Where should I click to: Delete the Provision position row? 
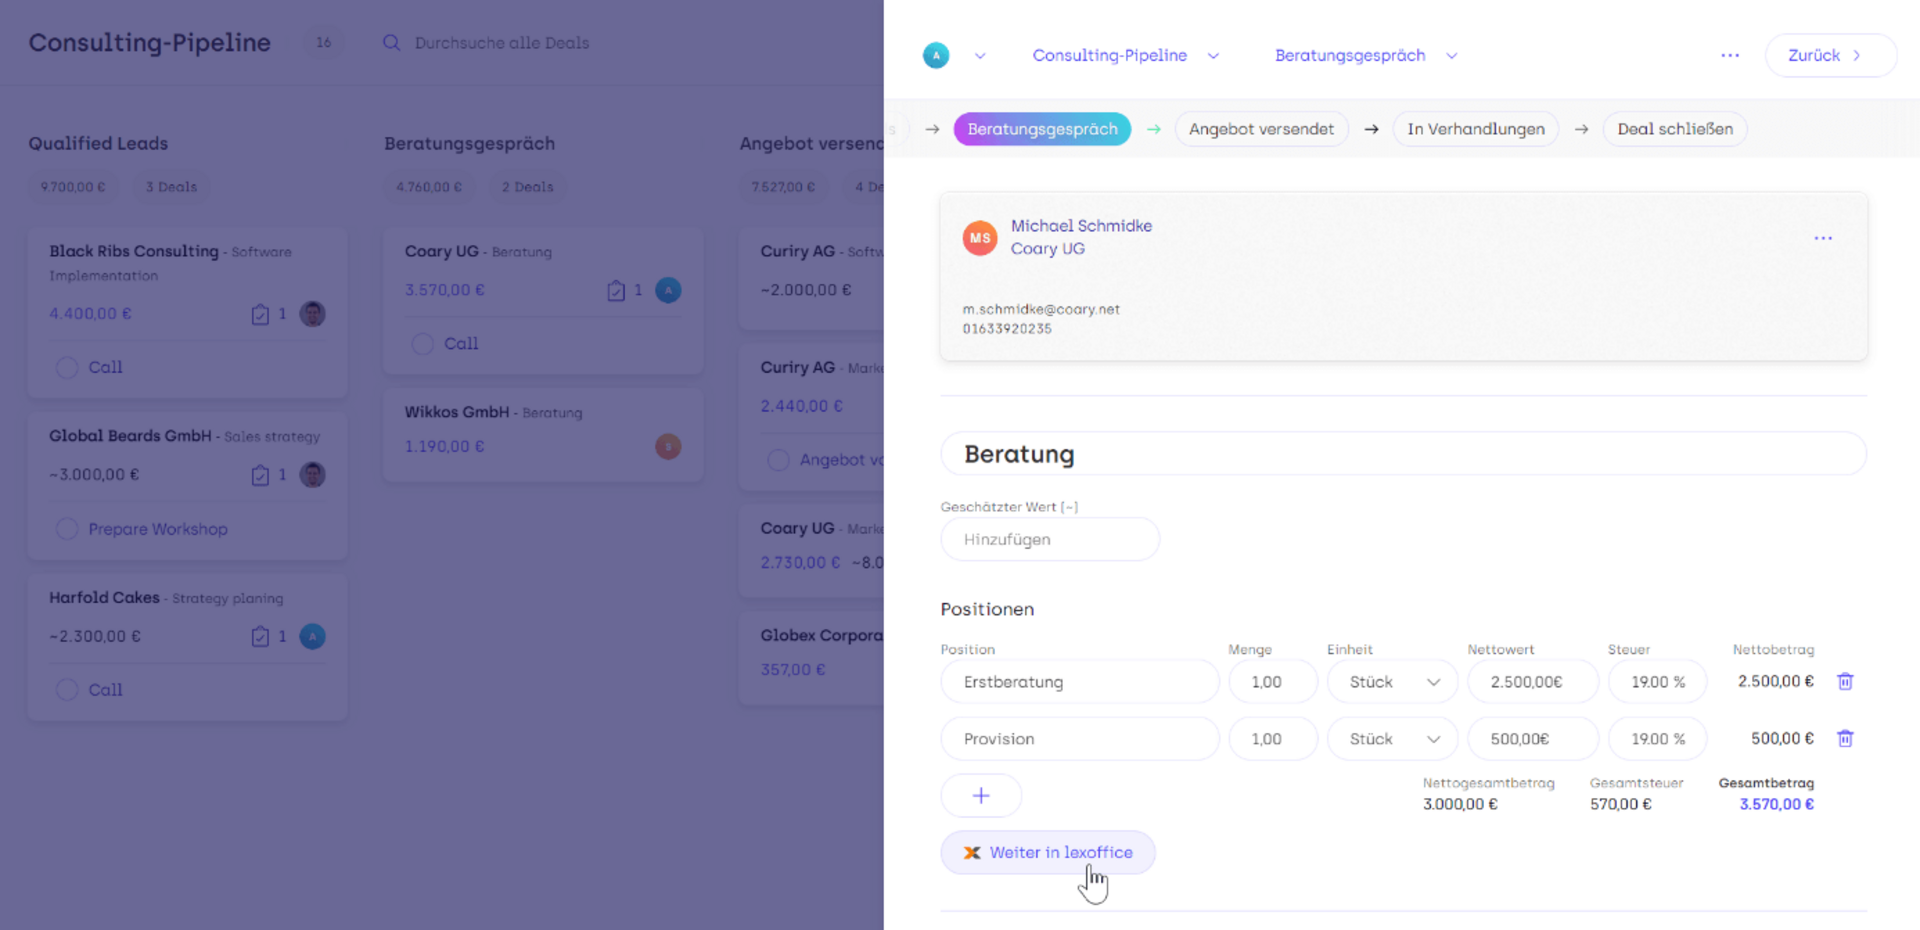click(1845, 739)
